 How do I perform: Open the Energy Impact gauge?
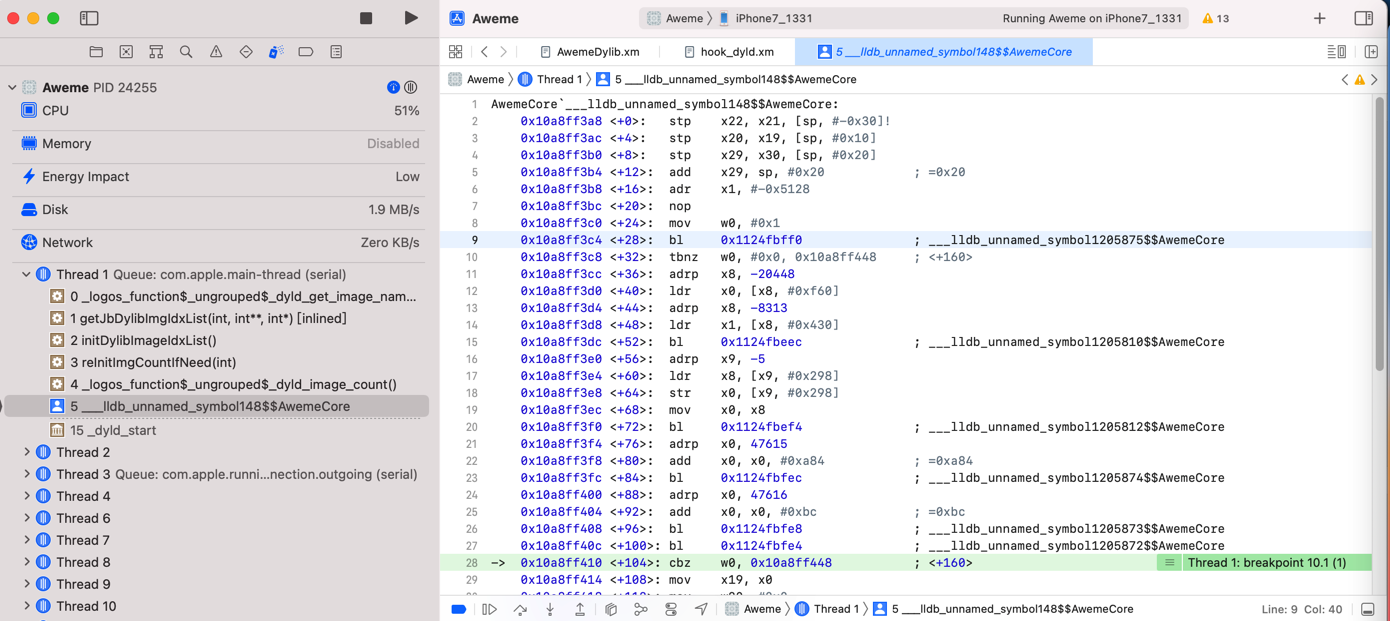point(219,177)
